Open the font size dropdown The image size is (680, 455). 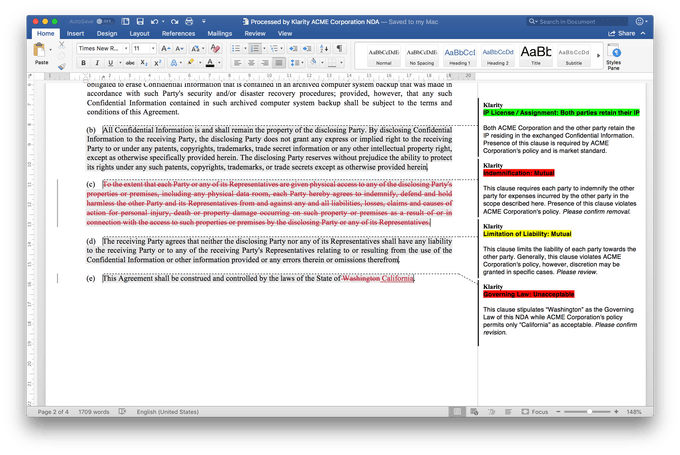(x=153, y=48)
